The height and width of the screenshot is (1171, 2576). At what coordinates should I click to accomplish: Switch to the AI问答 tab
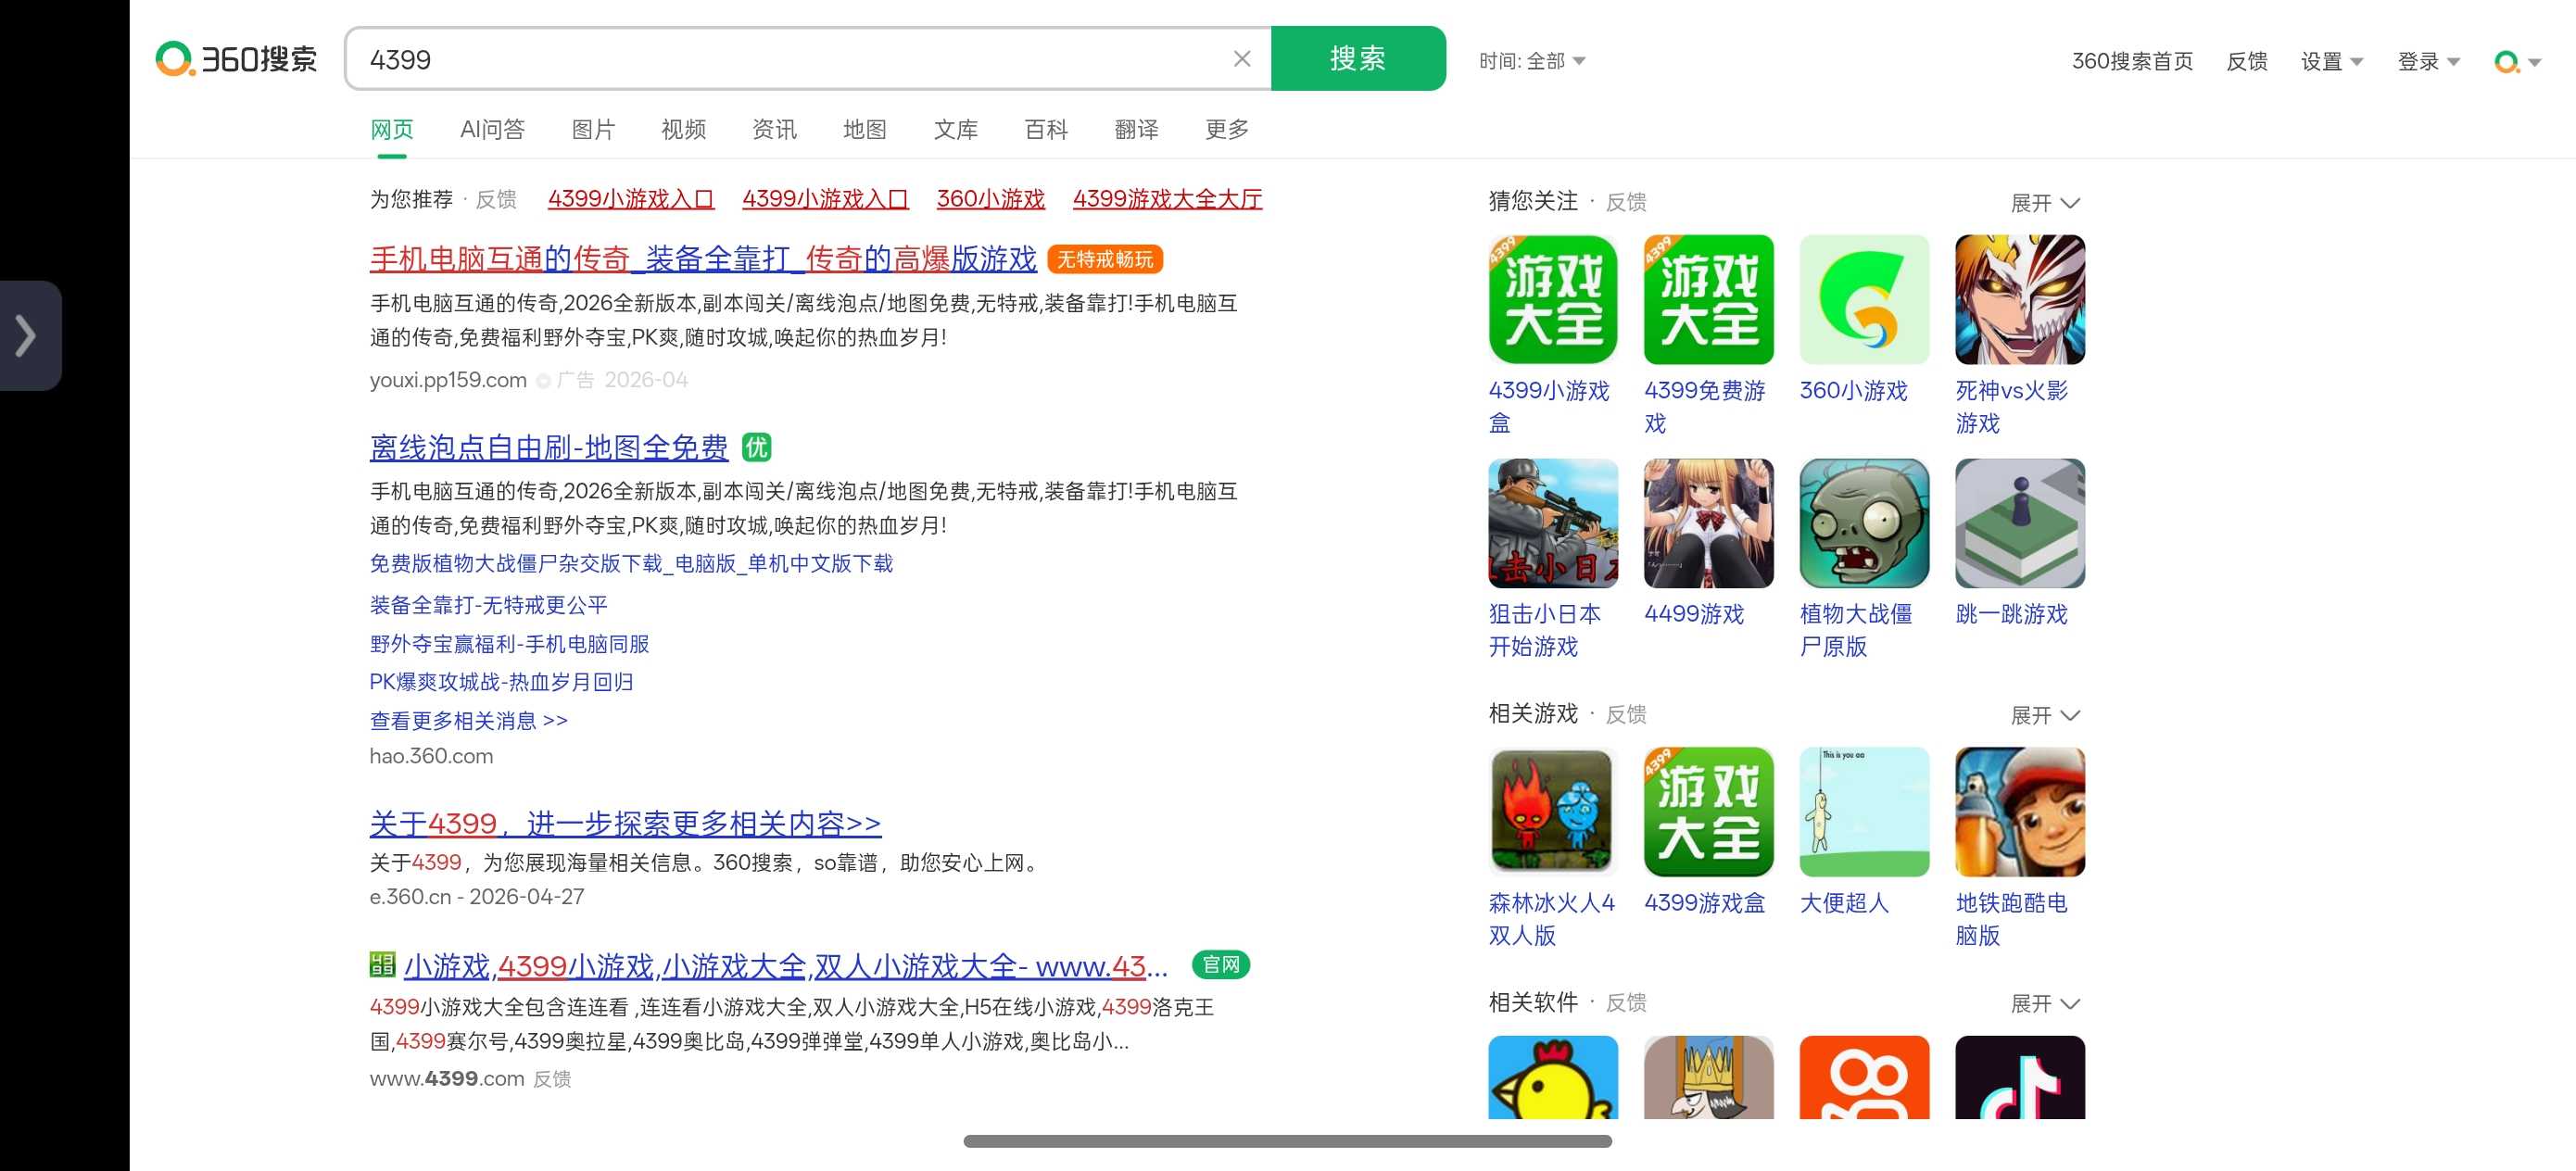coord(492,129)
